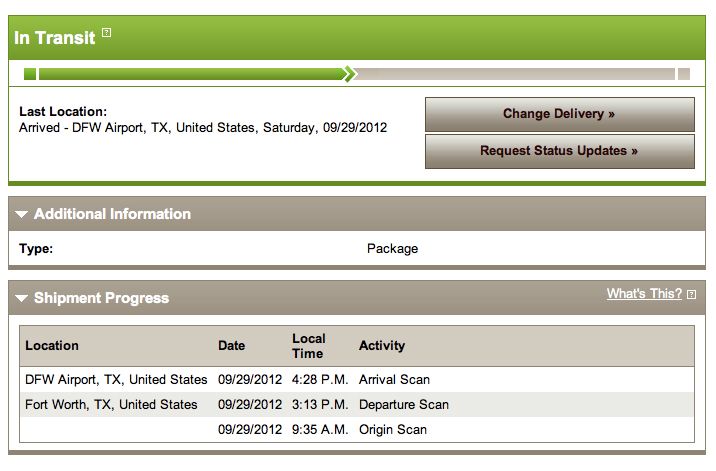Select the DFW Airport Arrival Scan row

point(357,380)
